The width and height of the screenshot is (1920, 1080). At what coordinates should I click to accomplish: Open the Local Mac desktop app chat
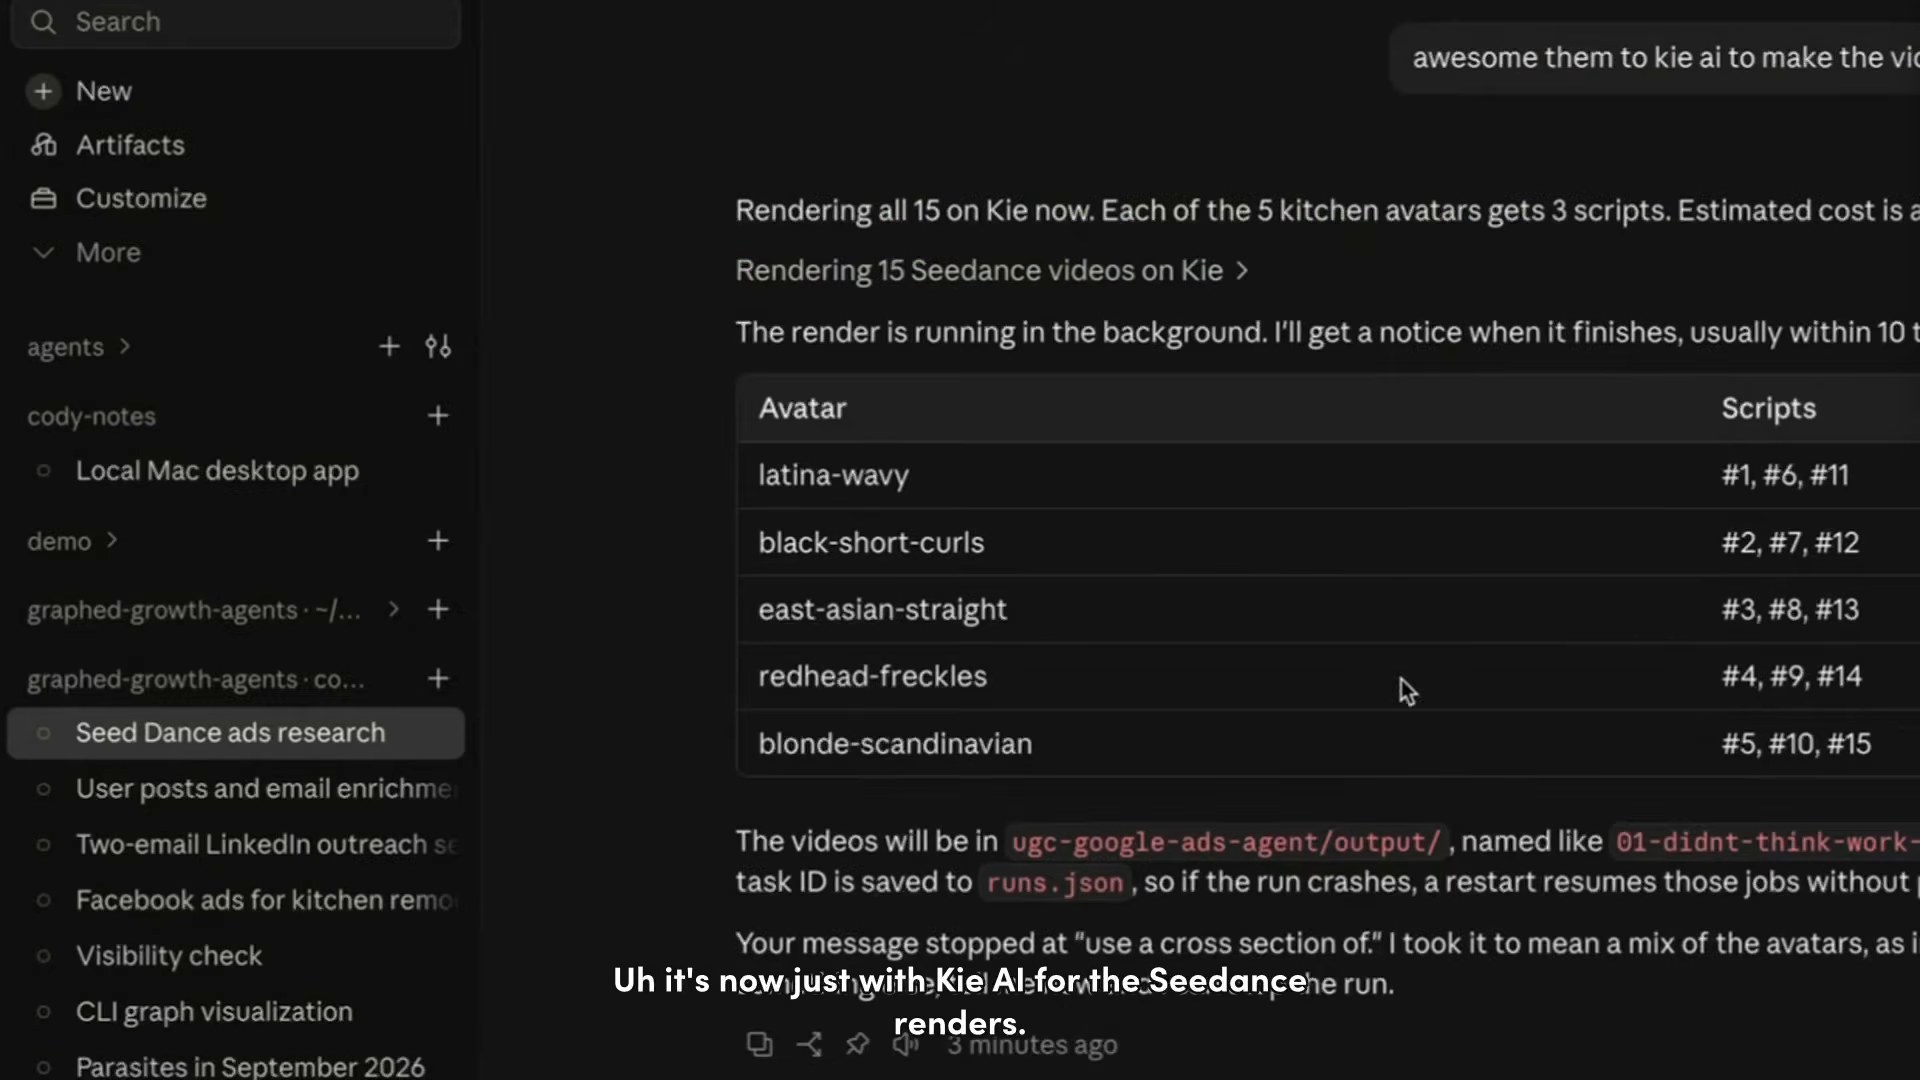(217, 471)
